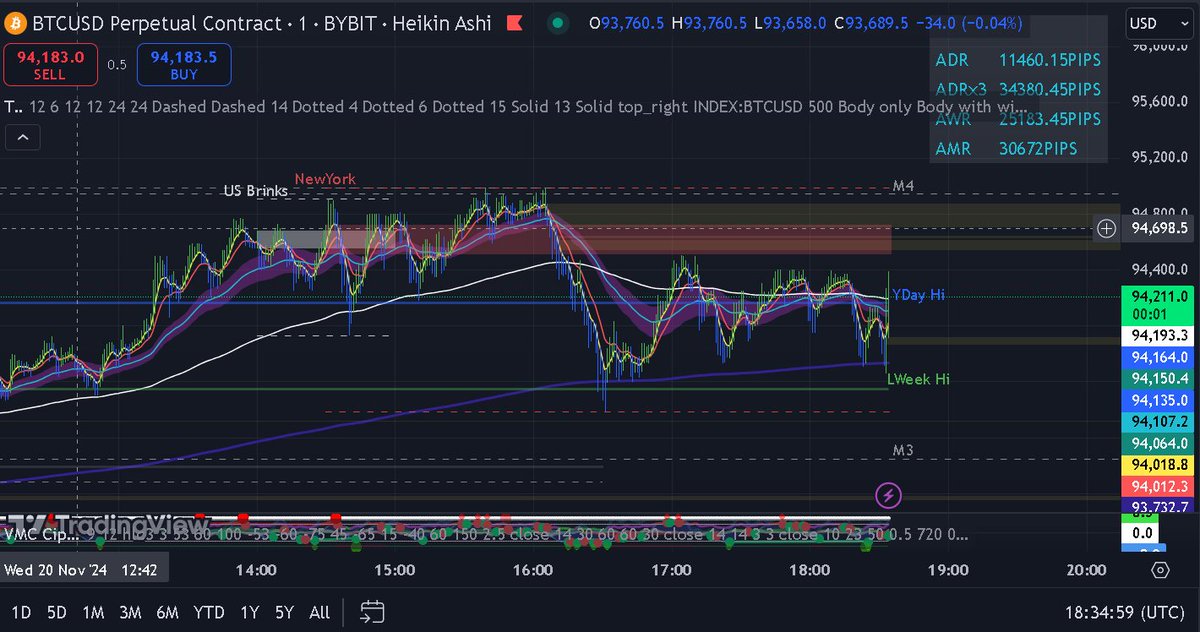Image resolution: width=1200 pixels, height=632 pixels.
Task: Click the Bitcoin coin logo in the chart header
Action: coord(16,23)
